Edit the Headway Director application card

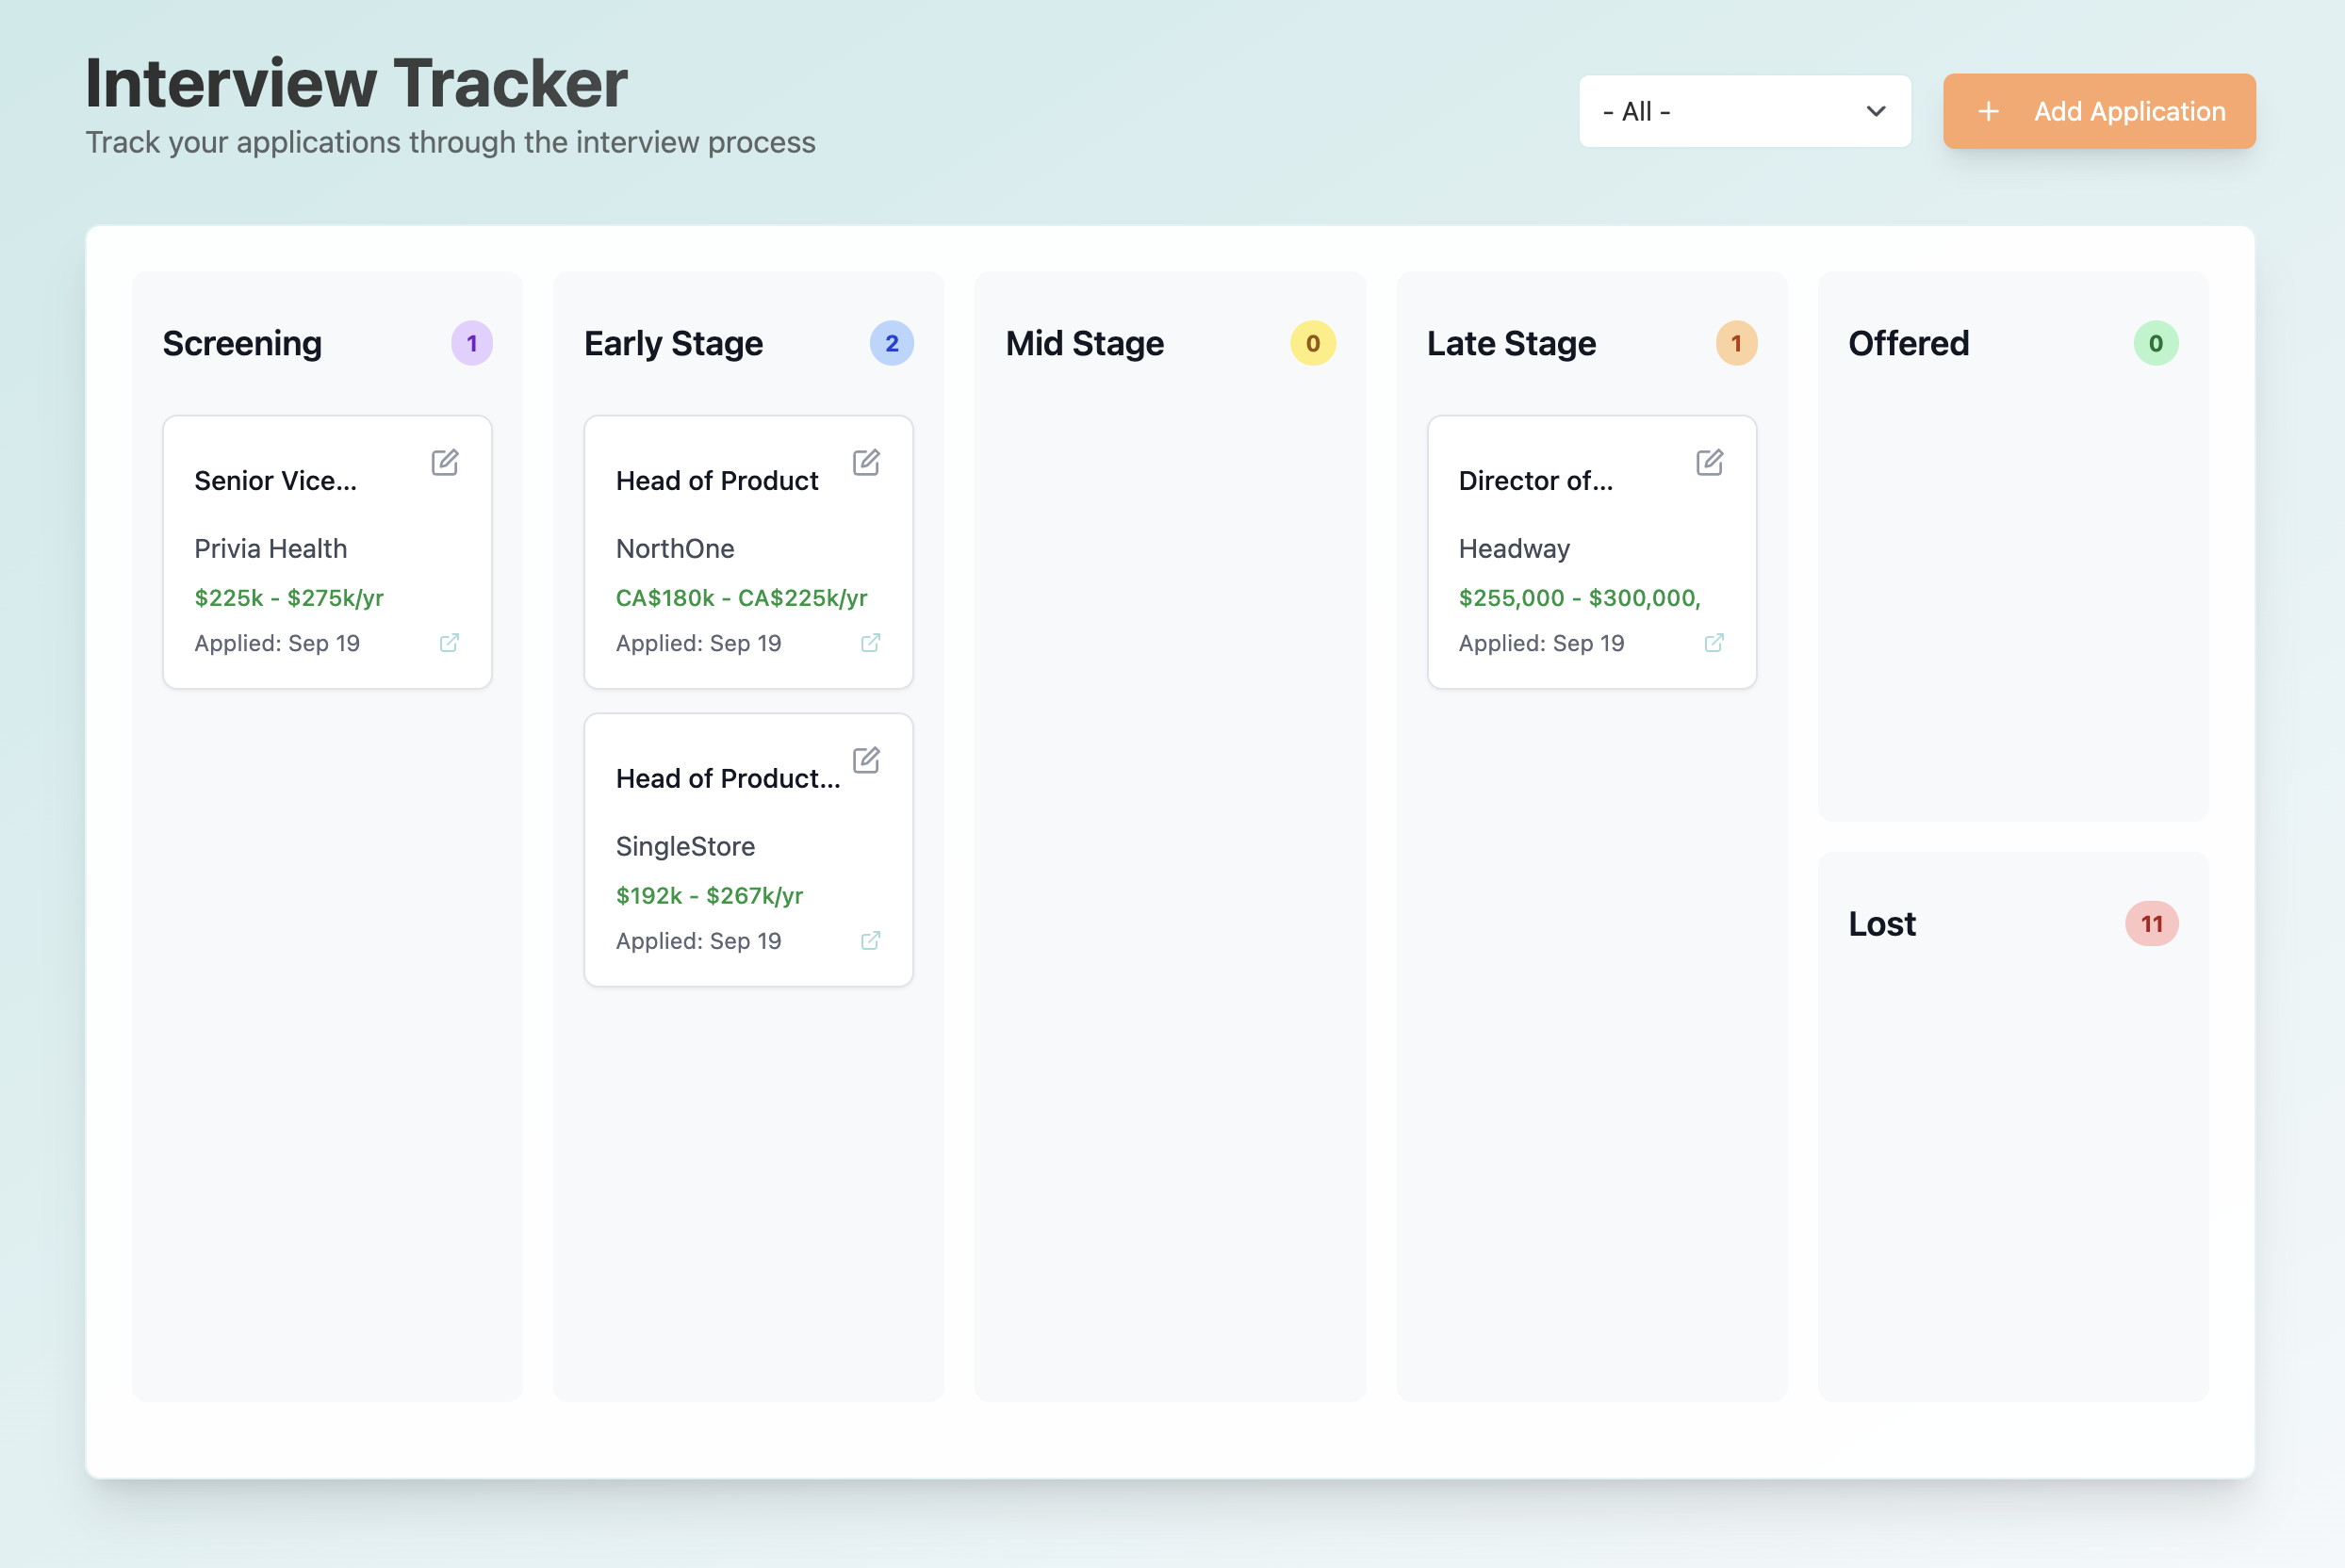(x=1709, y=462)
